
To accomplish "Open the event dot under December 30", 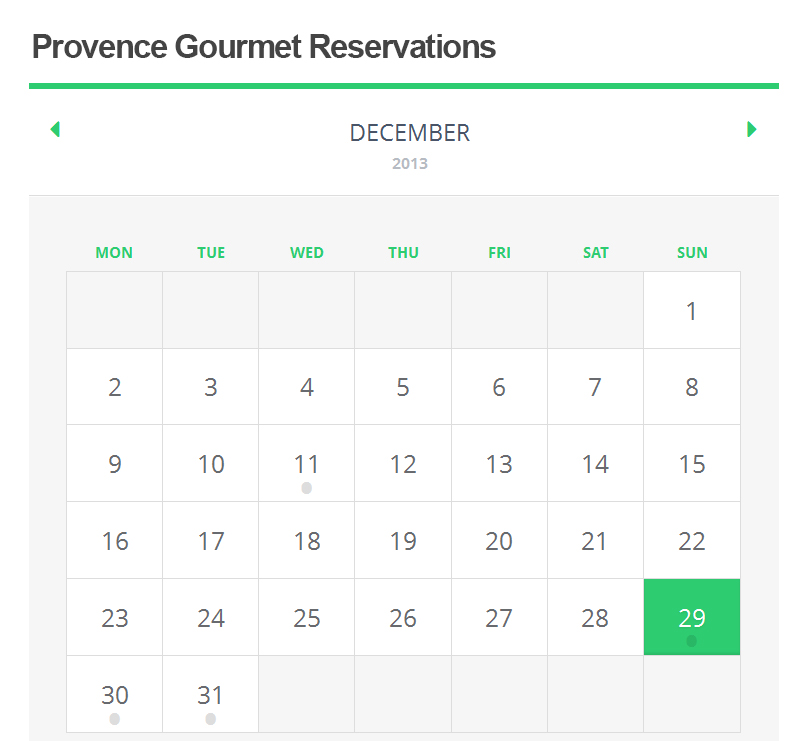I will [x=115, y=719].
